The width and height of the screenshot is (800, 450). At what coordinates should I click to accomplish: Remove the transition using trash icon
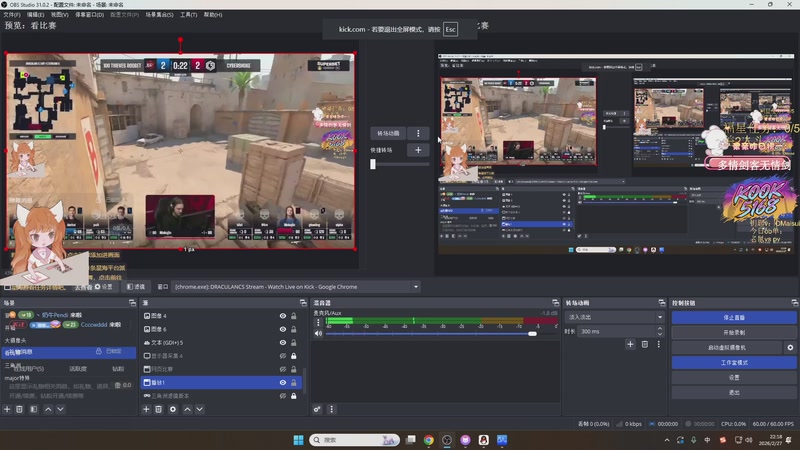[645, 344]
